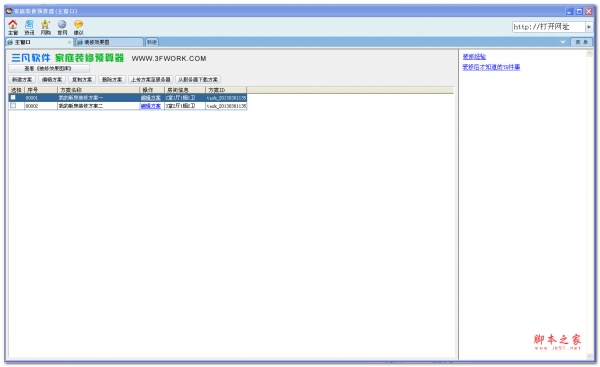
Task: Click the shopping cart toolbar icon
Action: click(x=46, y=25)
